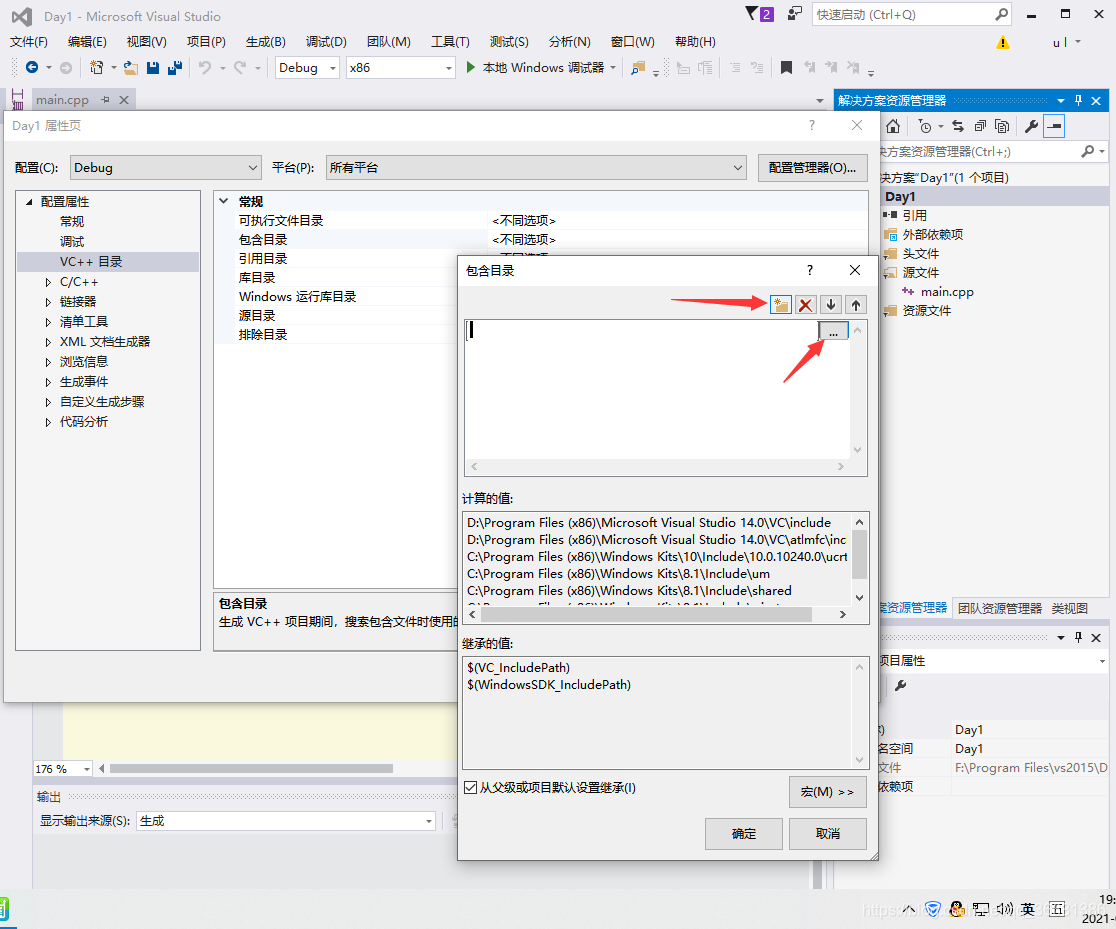
Task: Click the red X delete line icon
Action: click(806, 305)
